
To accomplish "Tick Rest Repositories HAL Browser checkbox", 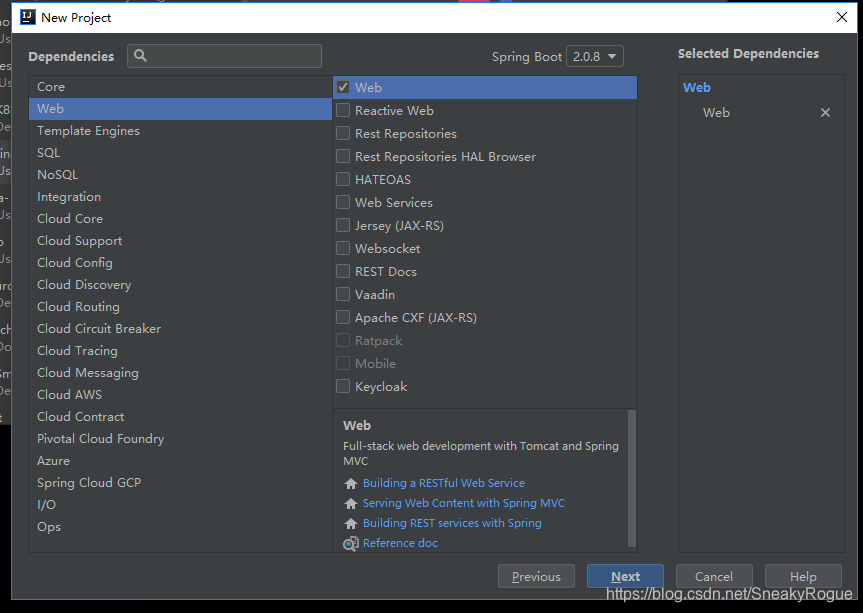I will pyautogui.click(x=343, y=156).
